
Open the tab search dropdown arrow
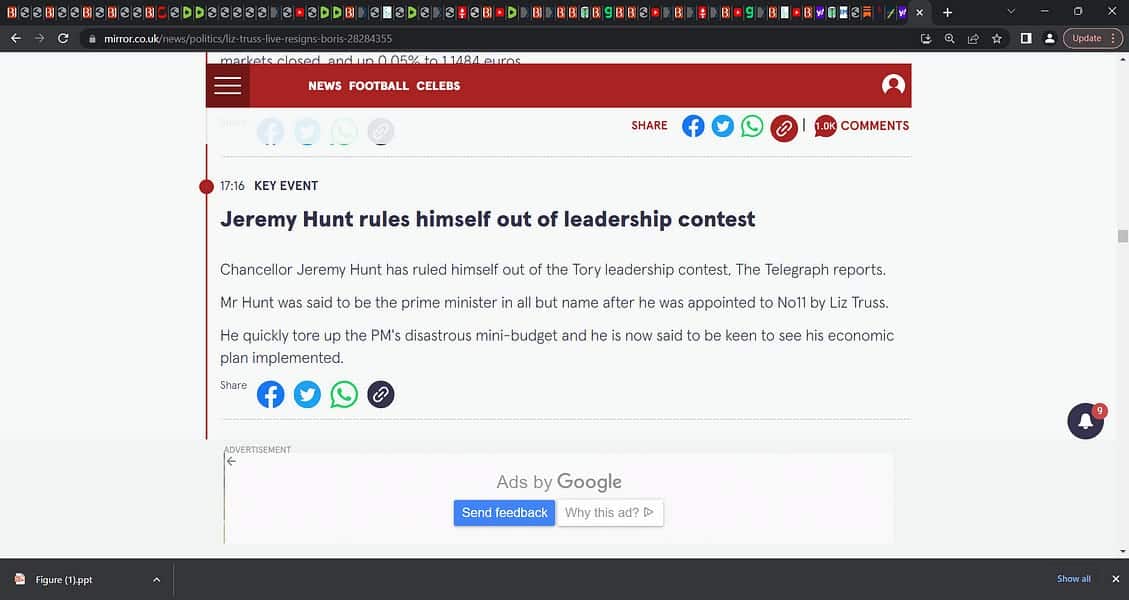click(x=1011, y=12)
